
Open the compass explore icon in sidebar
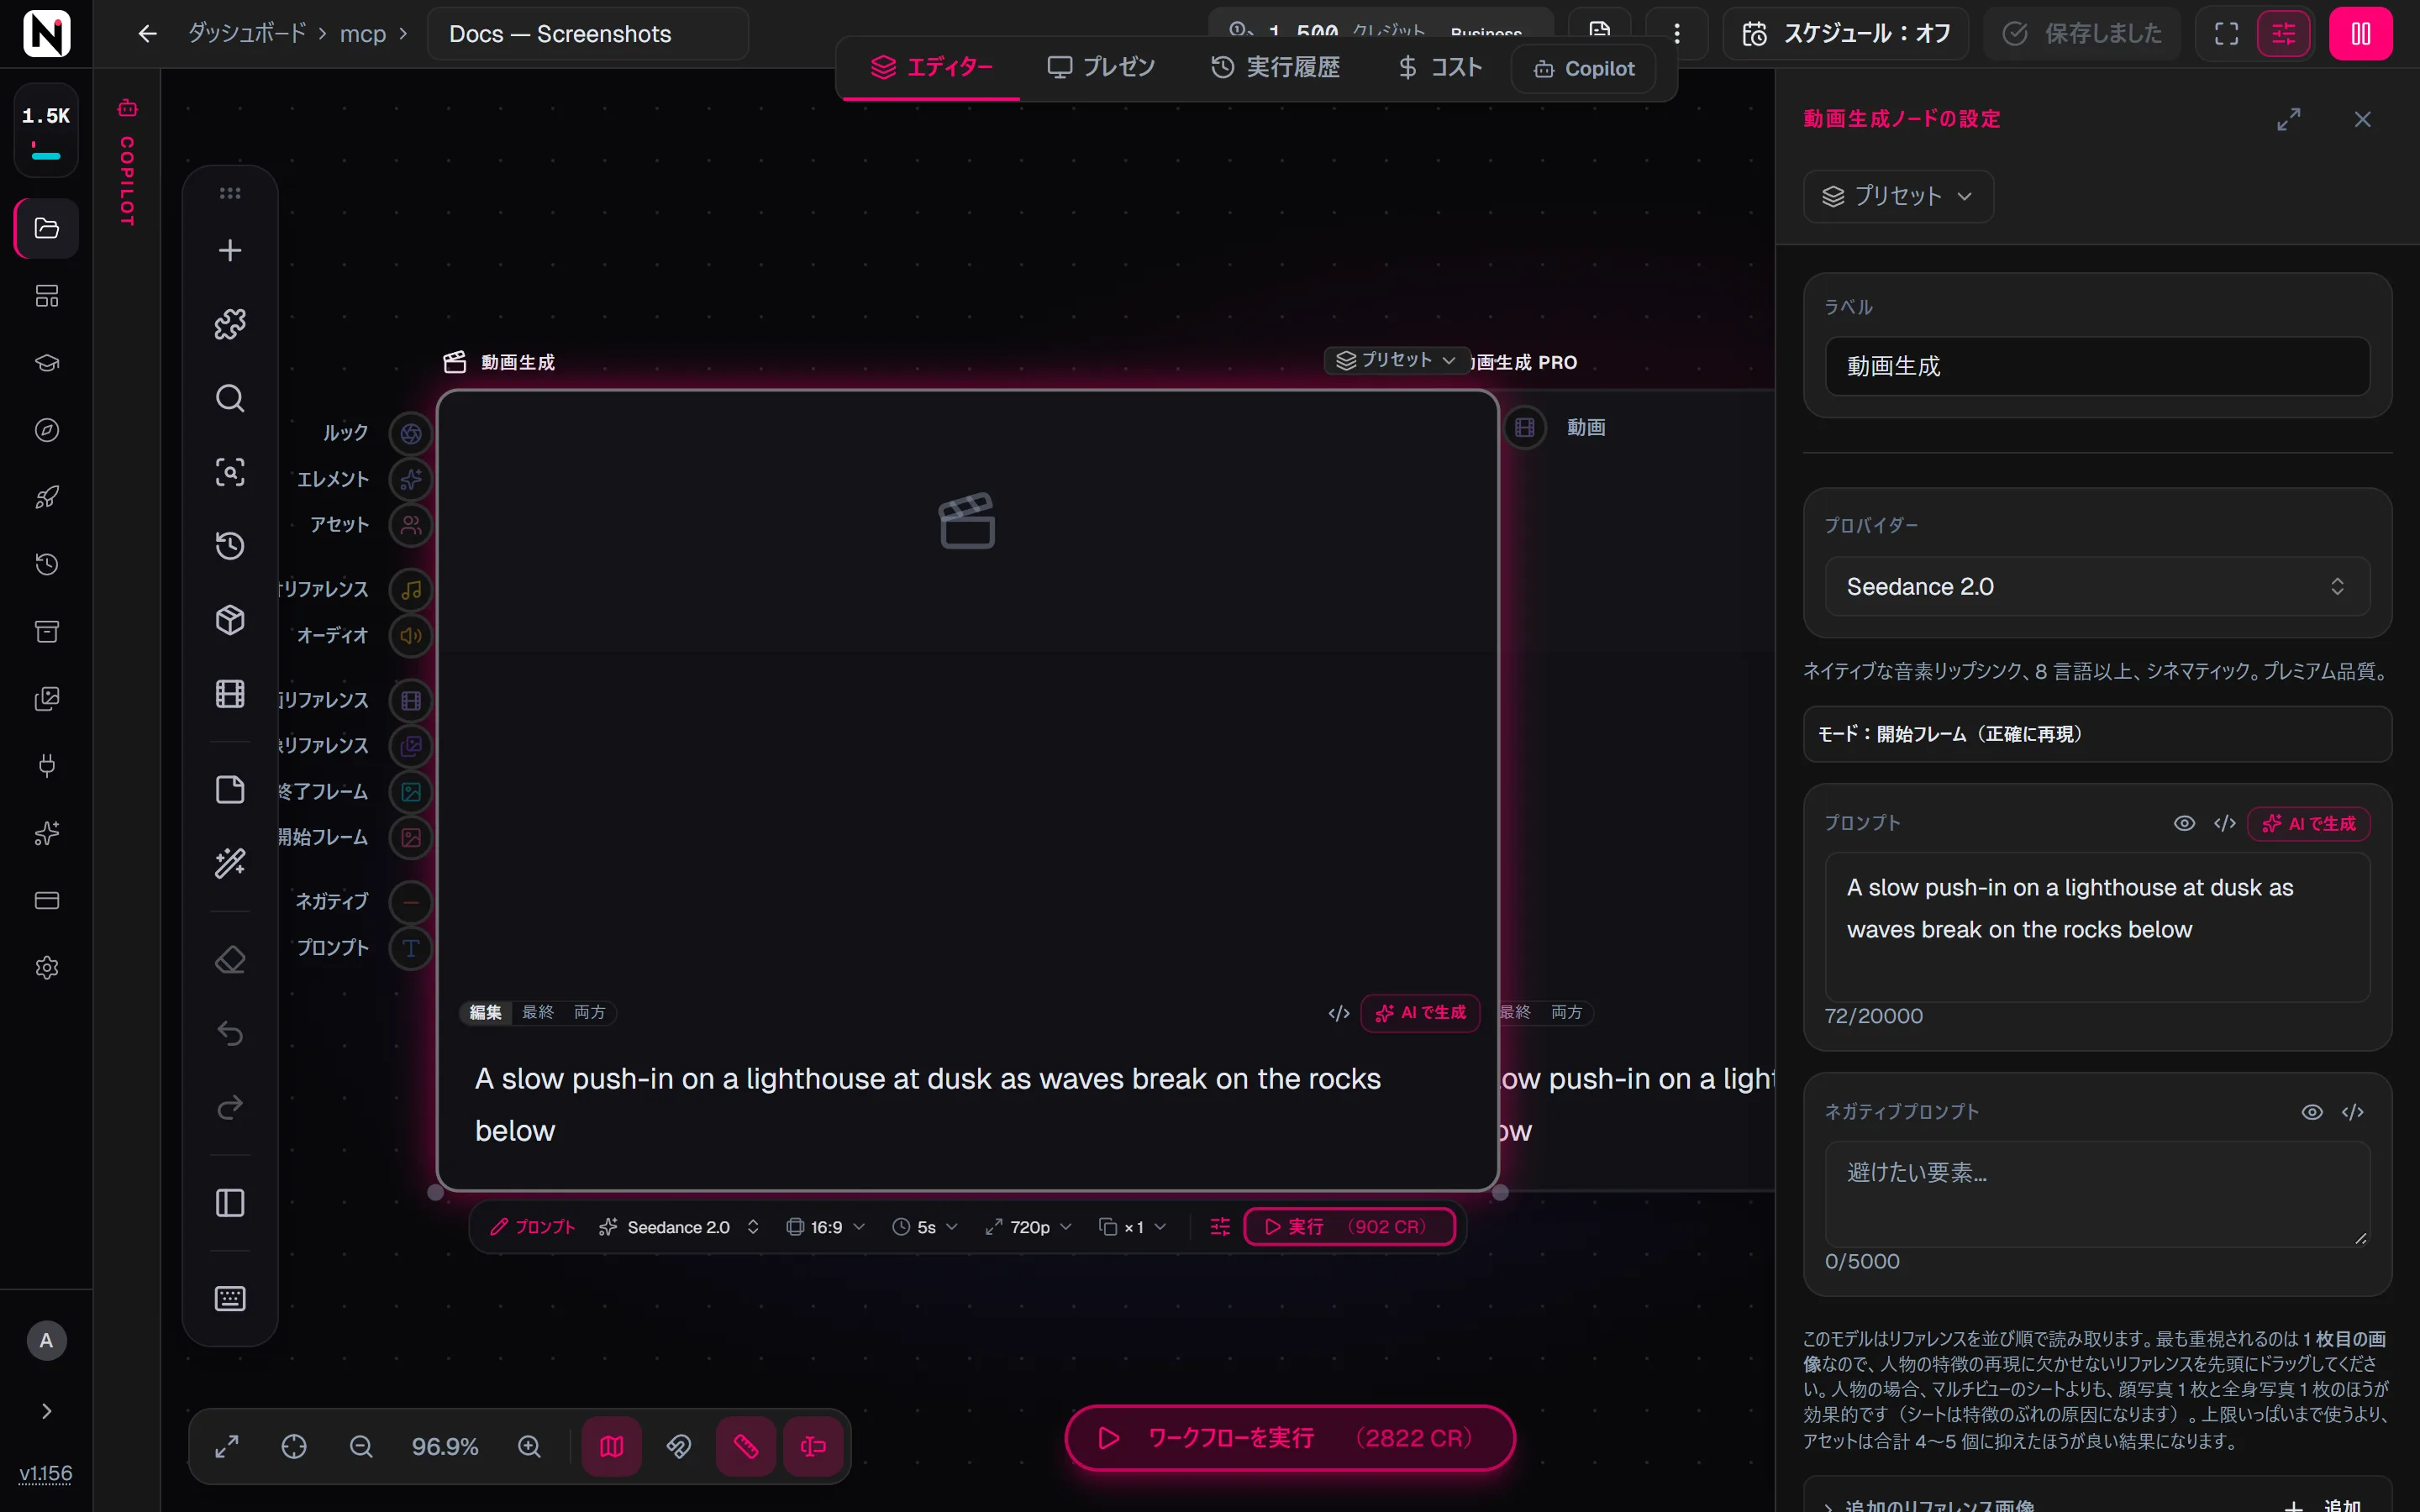click(46, 430)
